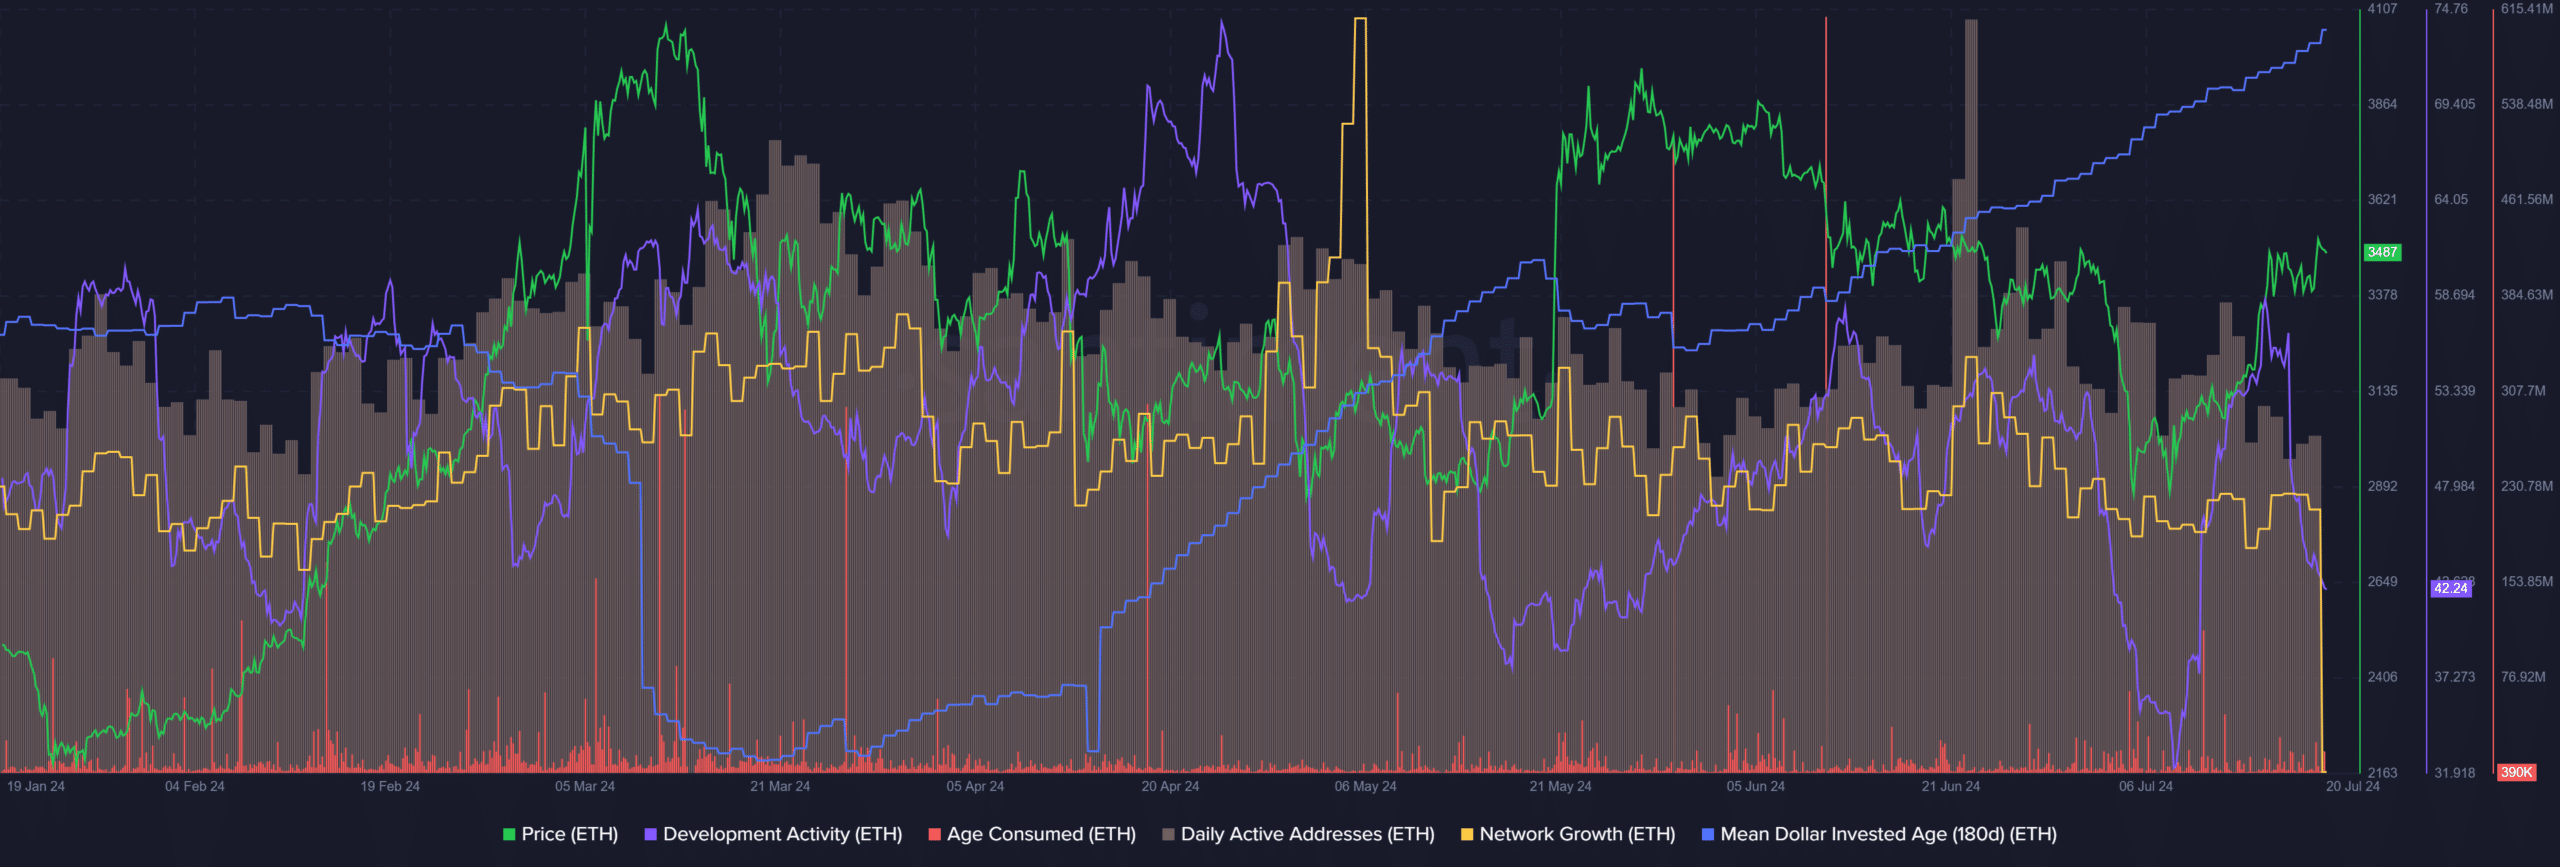Image resolution: width=2560 pixels, height=867 pixels.
Task: Click the 58.694 axis value
Action: coord(2455,295)
